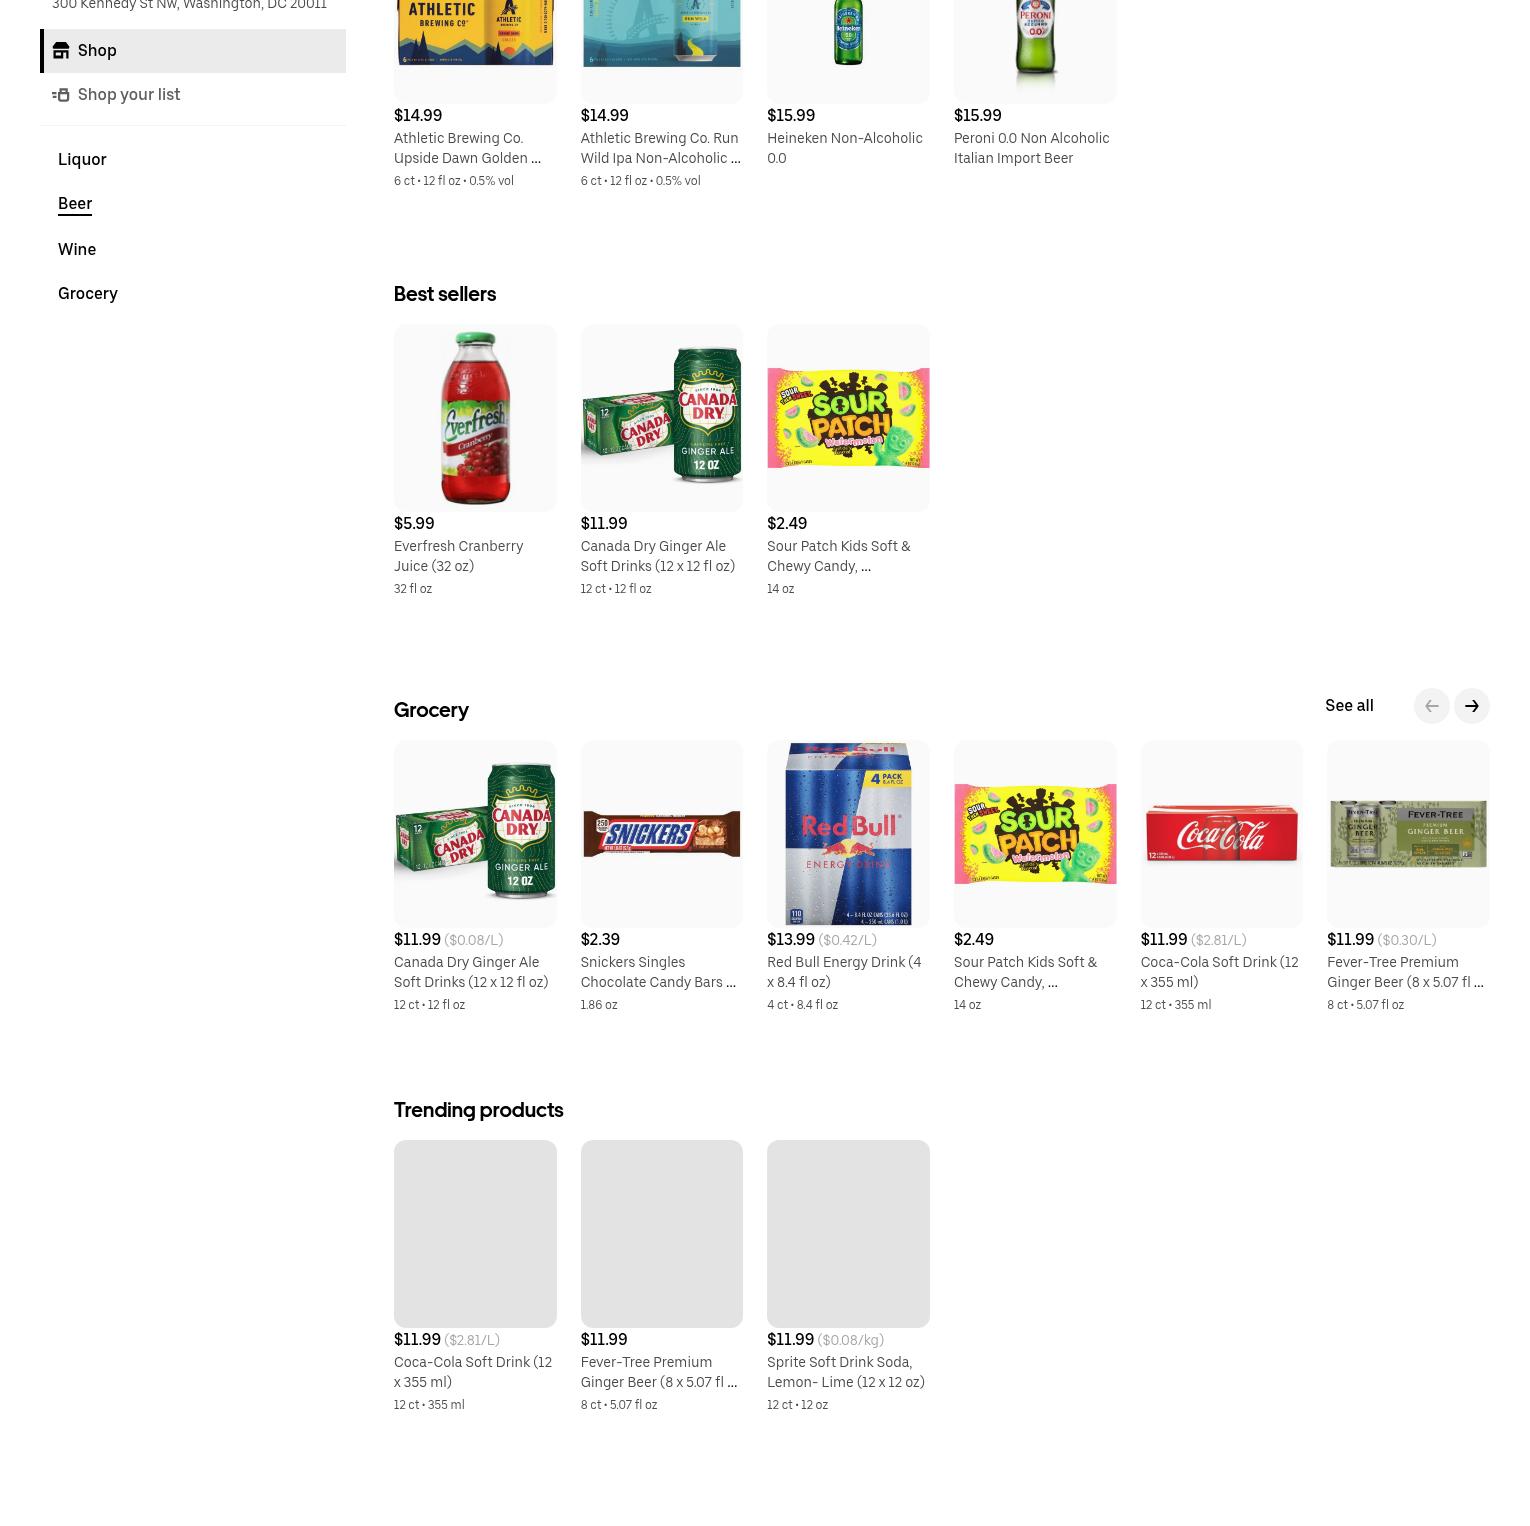
Task: Open Coca-Cola Soft Drink image in Grocery
Action: [1221, 834]
